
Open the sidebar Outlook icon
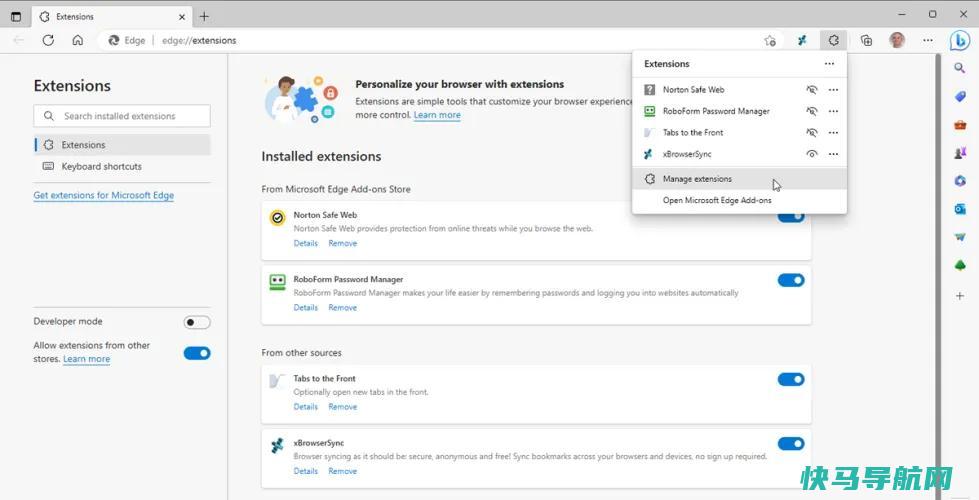(960, 209)
